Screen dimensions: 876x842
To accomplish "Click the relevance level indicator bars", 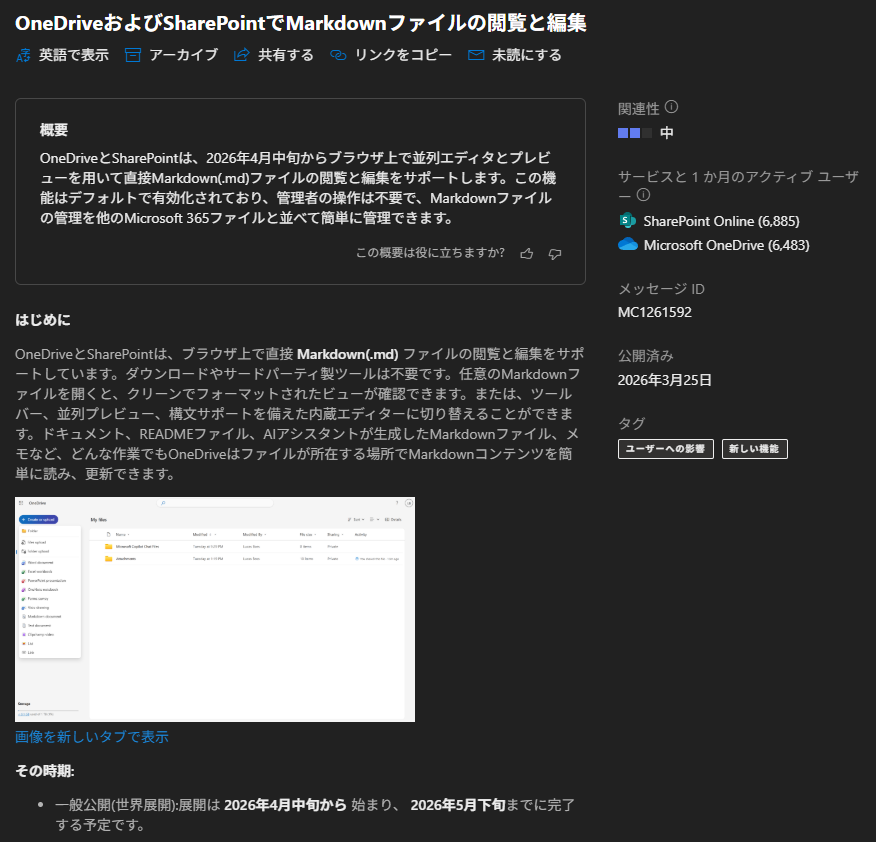I will pos(635,133).
